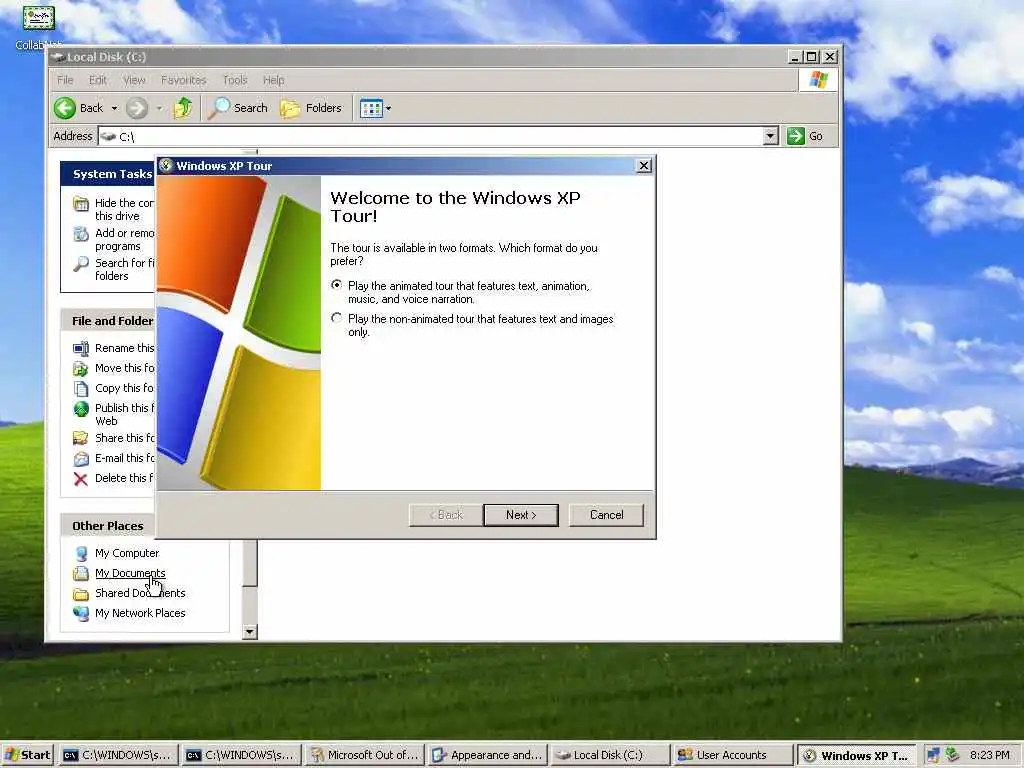
Task: Open the Help menu
Action: pos(274,80)
